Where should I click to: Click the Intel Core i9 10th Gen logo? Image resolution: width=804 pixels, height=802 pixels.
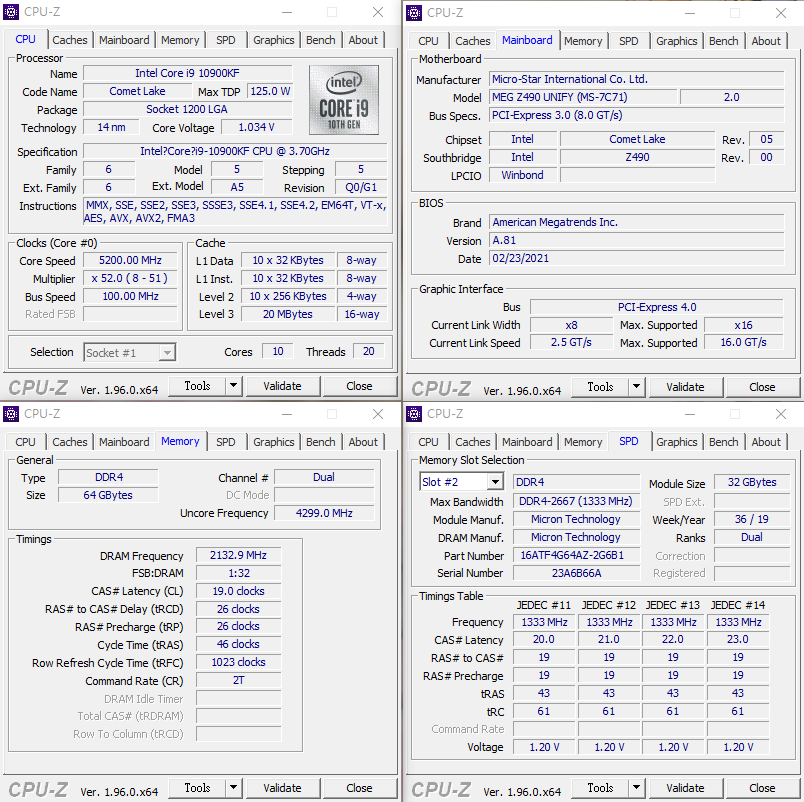pyautogui.click(x=344, y=100)
